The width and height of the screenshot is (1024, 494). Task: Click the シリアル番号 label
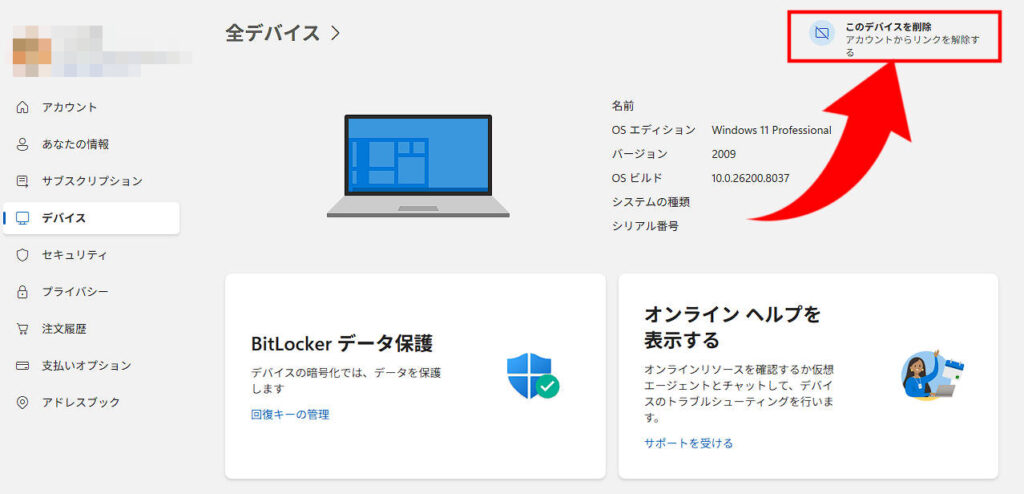(645, 226)
